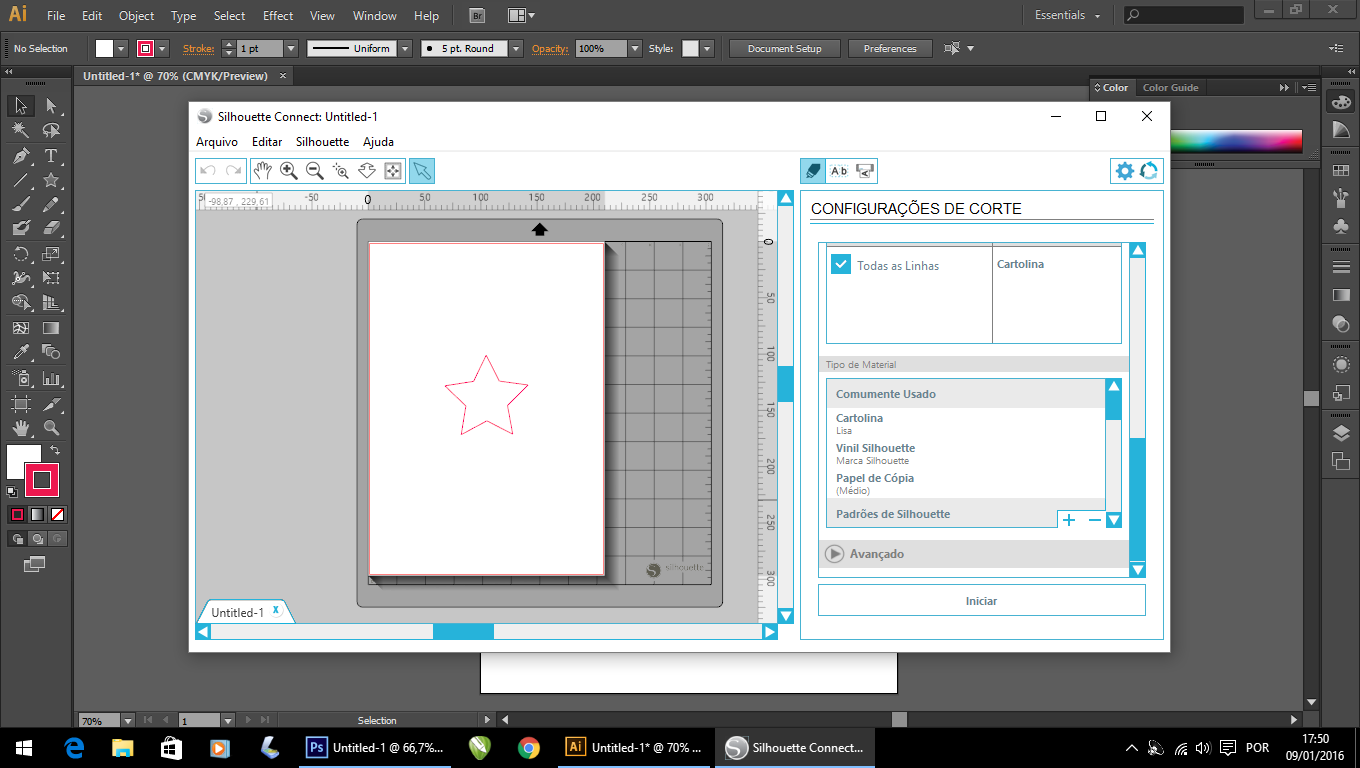Switch Illustrator paint mode to Gradient
Image resolution: width=1360 pixels, height=768 pixels.
tap(37, 514)
